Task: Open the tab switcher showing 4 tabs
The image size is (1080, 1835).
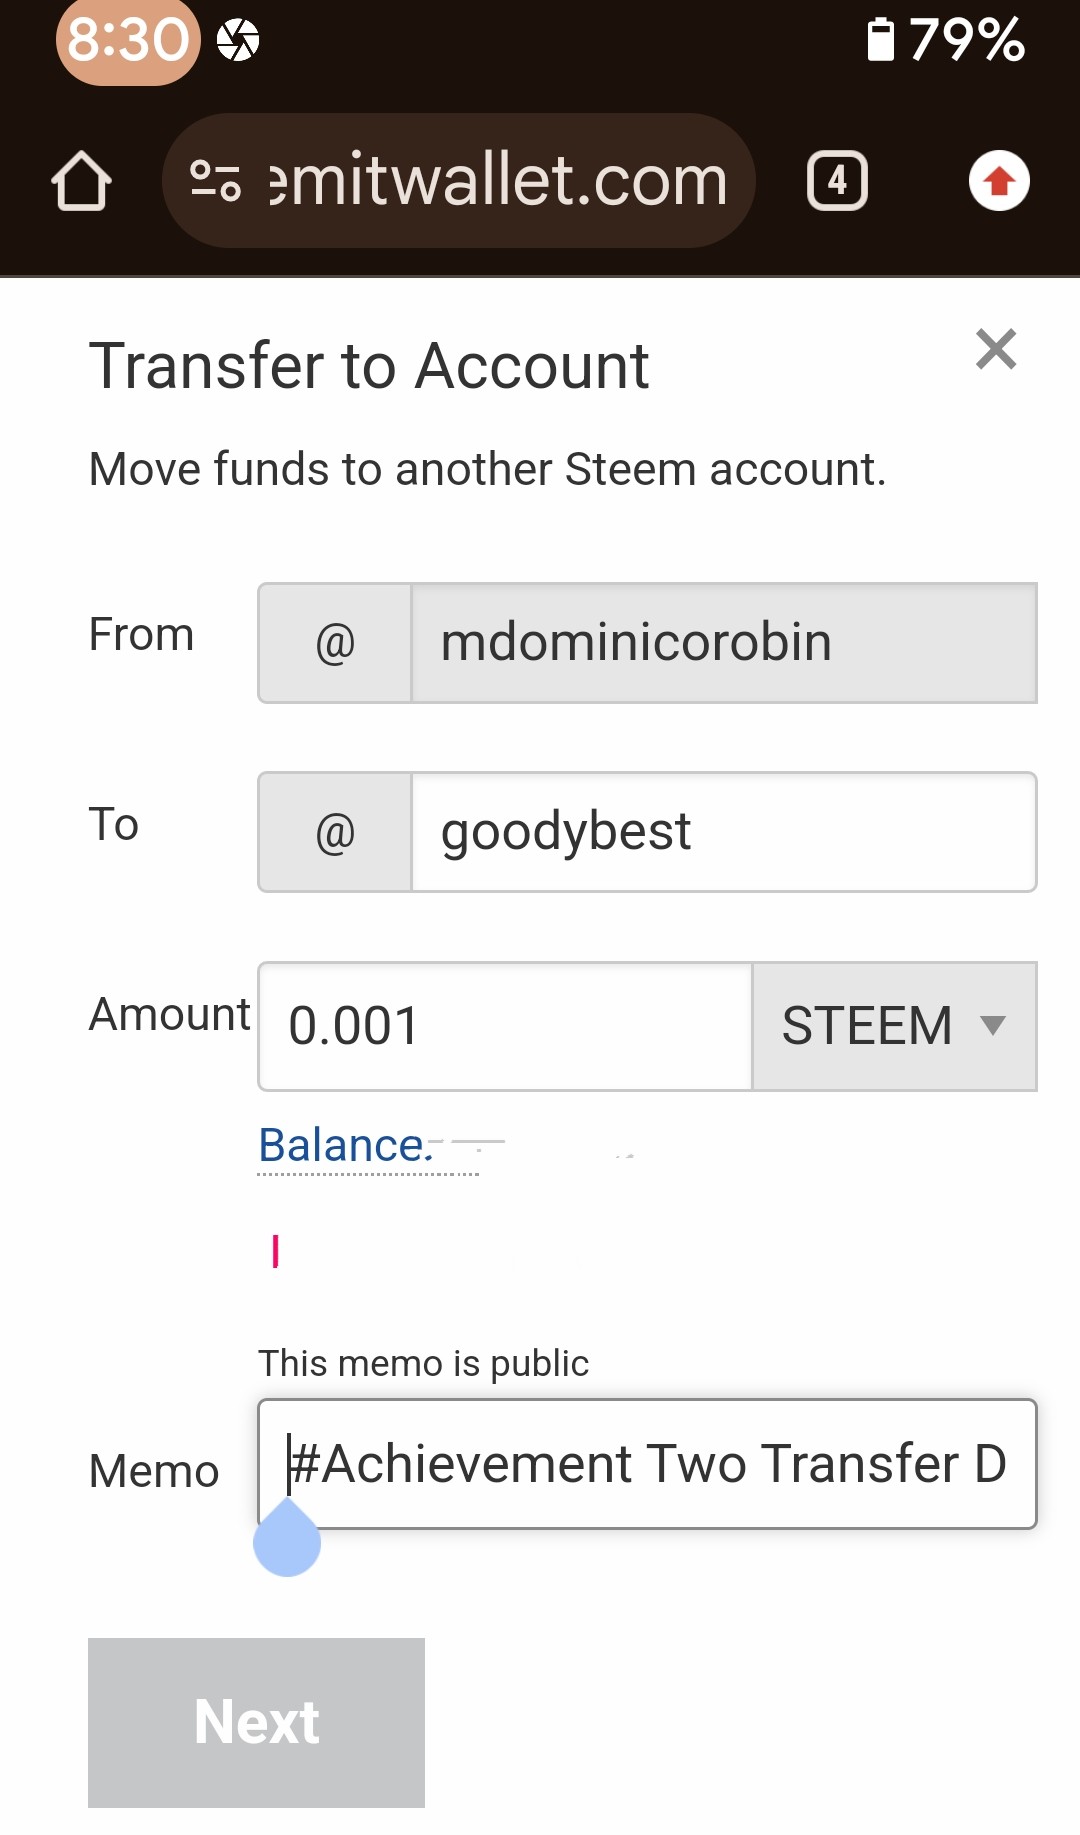Action: click(837, 181)
